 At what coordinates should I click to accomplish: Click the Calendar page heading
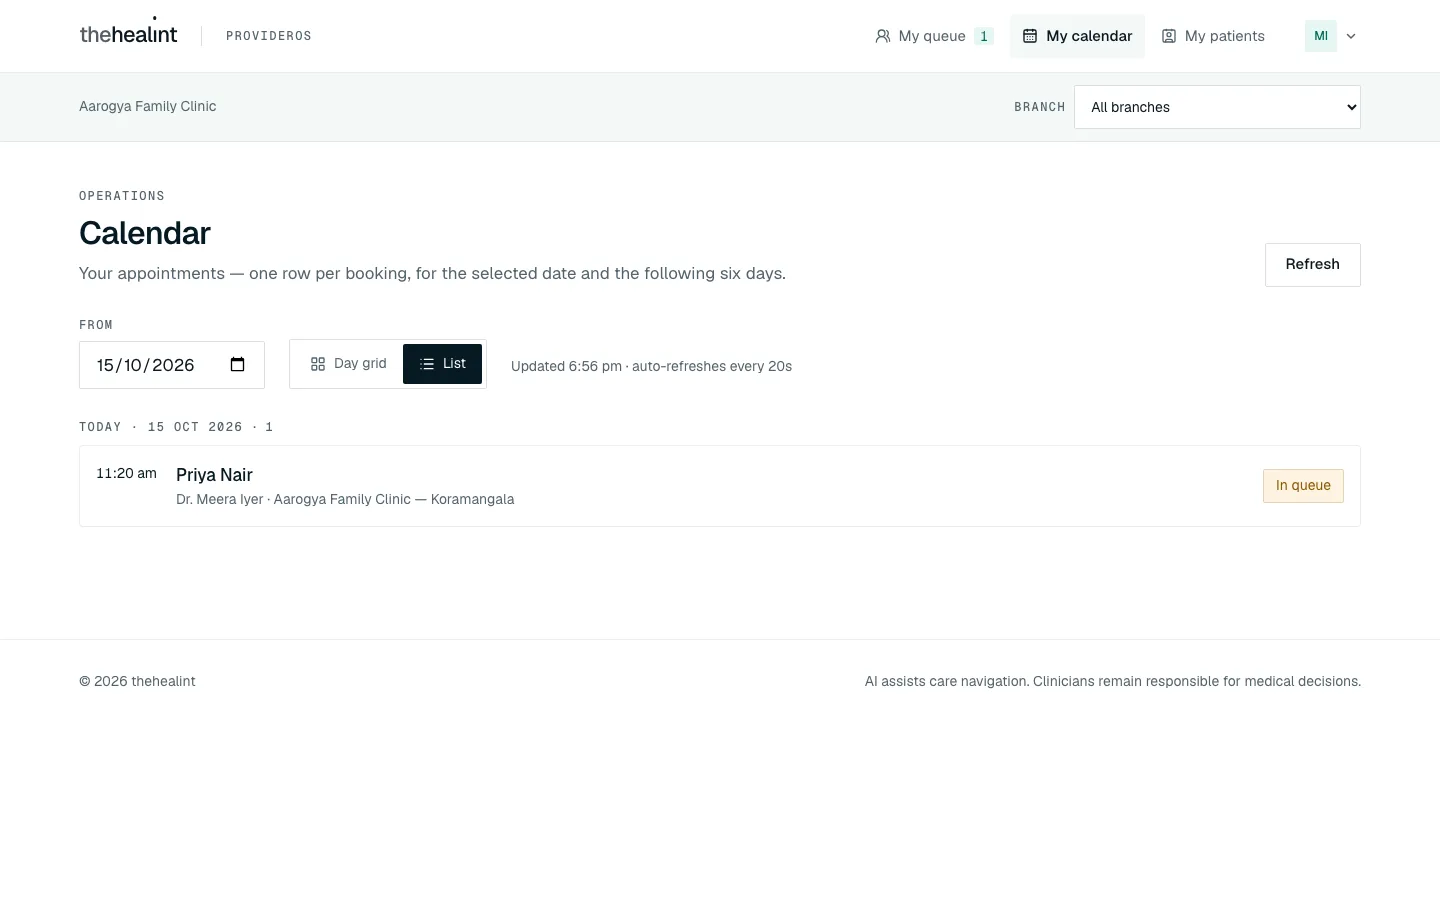(x=145, y=233)
